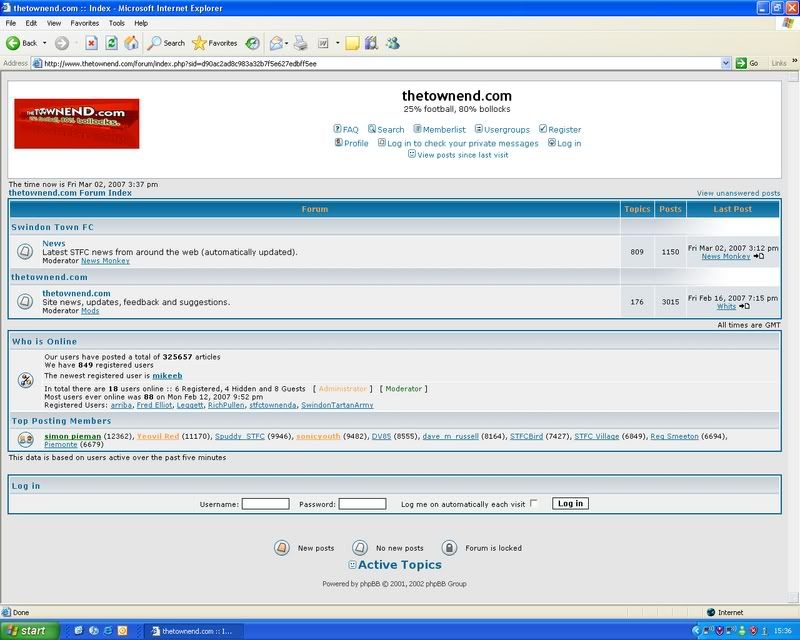Click the Forum is locked legend icon
The image size is (800, 640).
(x=449, y=548)
